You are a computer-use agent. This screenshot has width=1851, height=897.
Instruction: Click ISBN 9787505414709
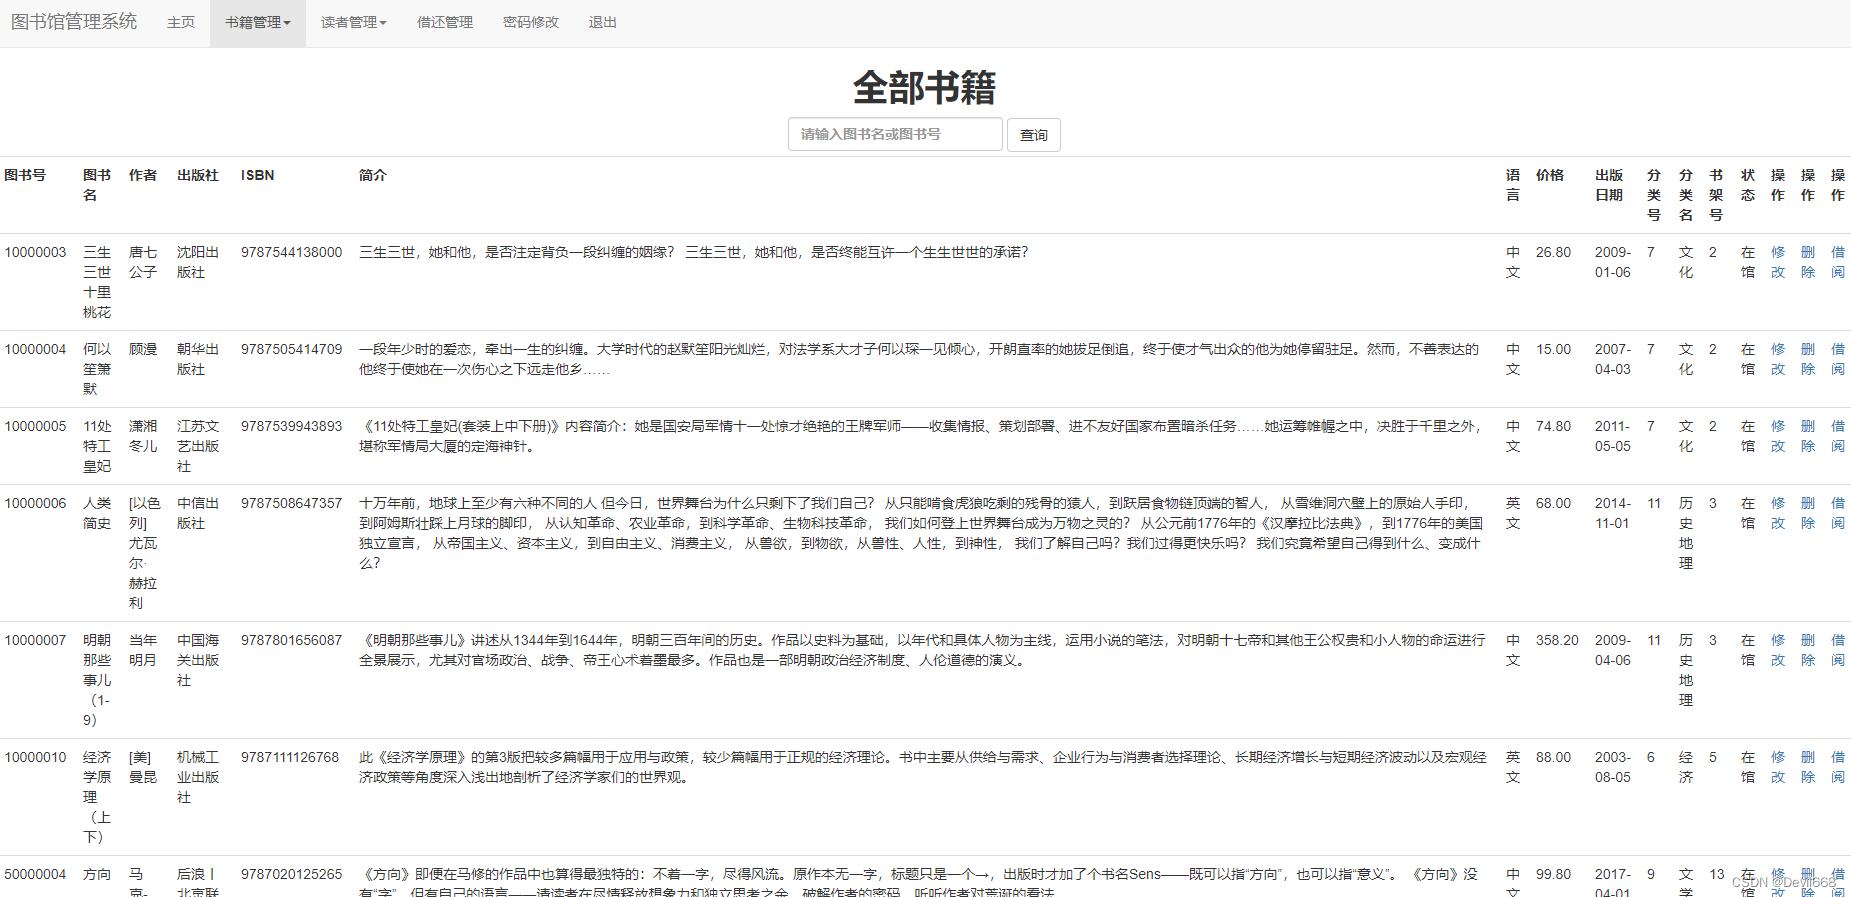pos(291,349)
